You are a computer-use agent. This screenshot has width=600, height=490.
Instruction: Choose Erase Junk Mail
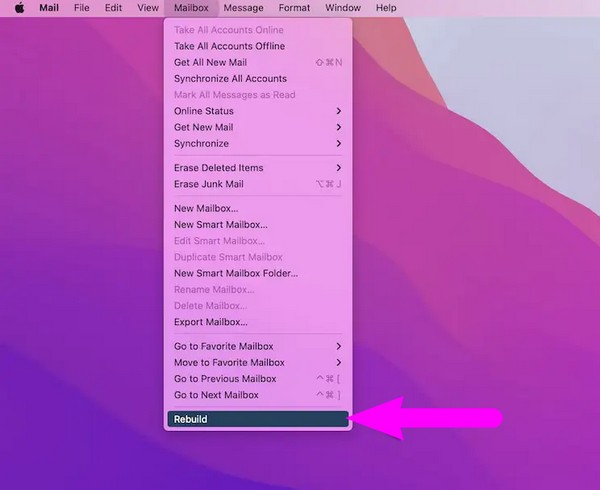208,184
